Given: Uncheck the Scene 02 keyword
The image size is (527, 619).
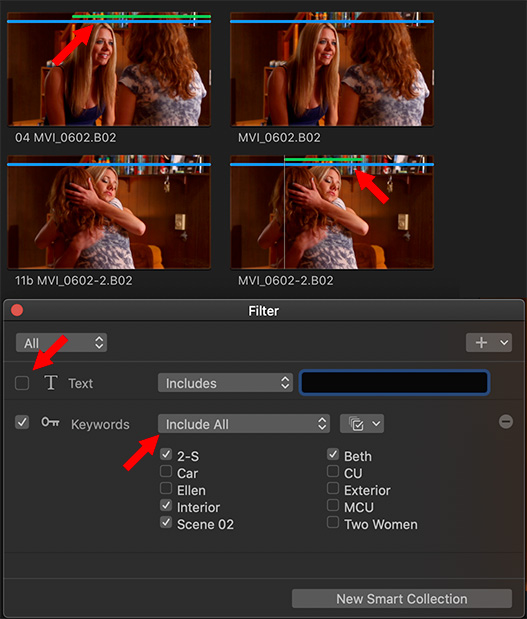Looking at the screenshot, I should pos(166,522).
